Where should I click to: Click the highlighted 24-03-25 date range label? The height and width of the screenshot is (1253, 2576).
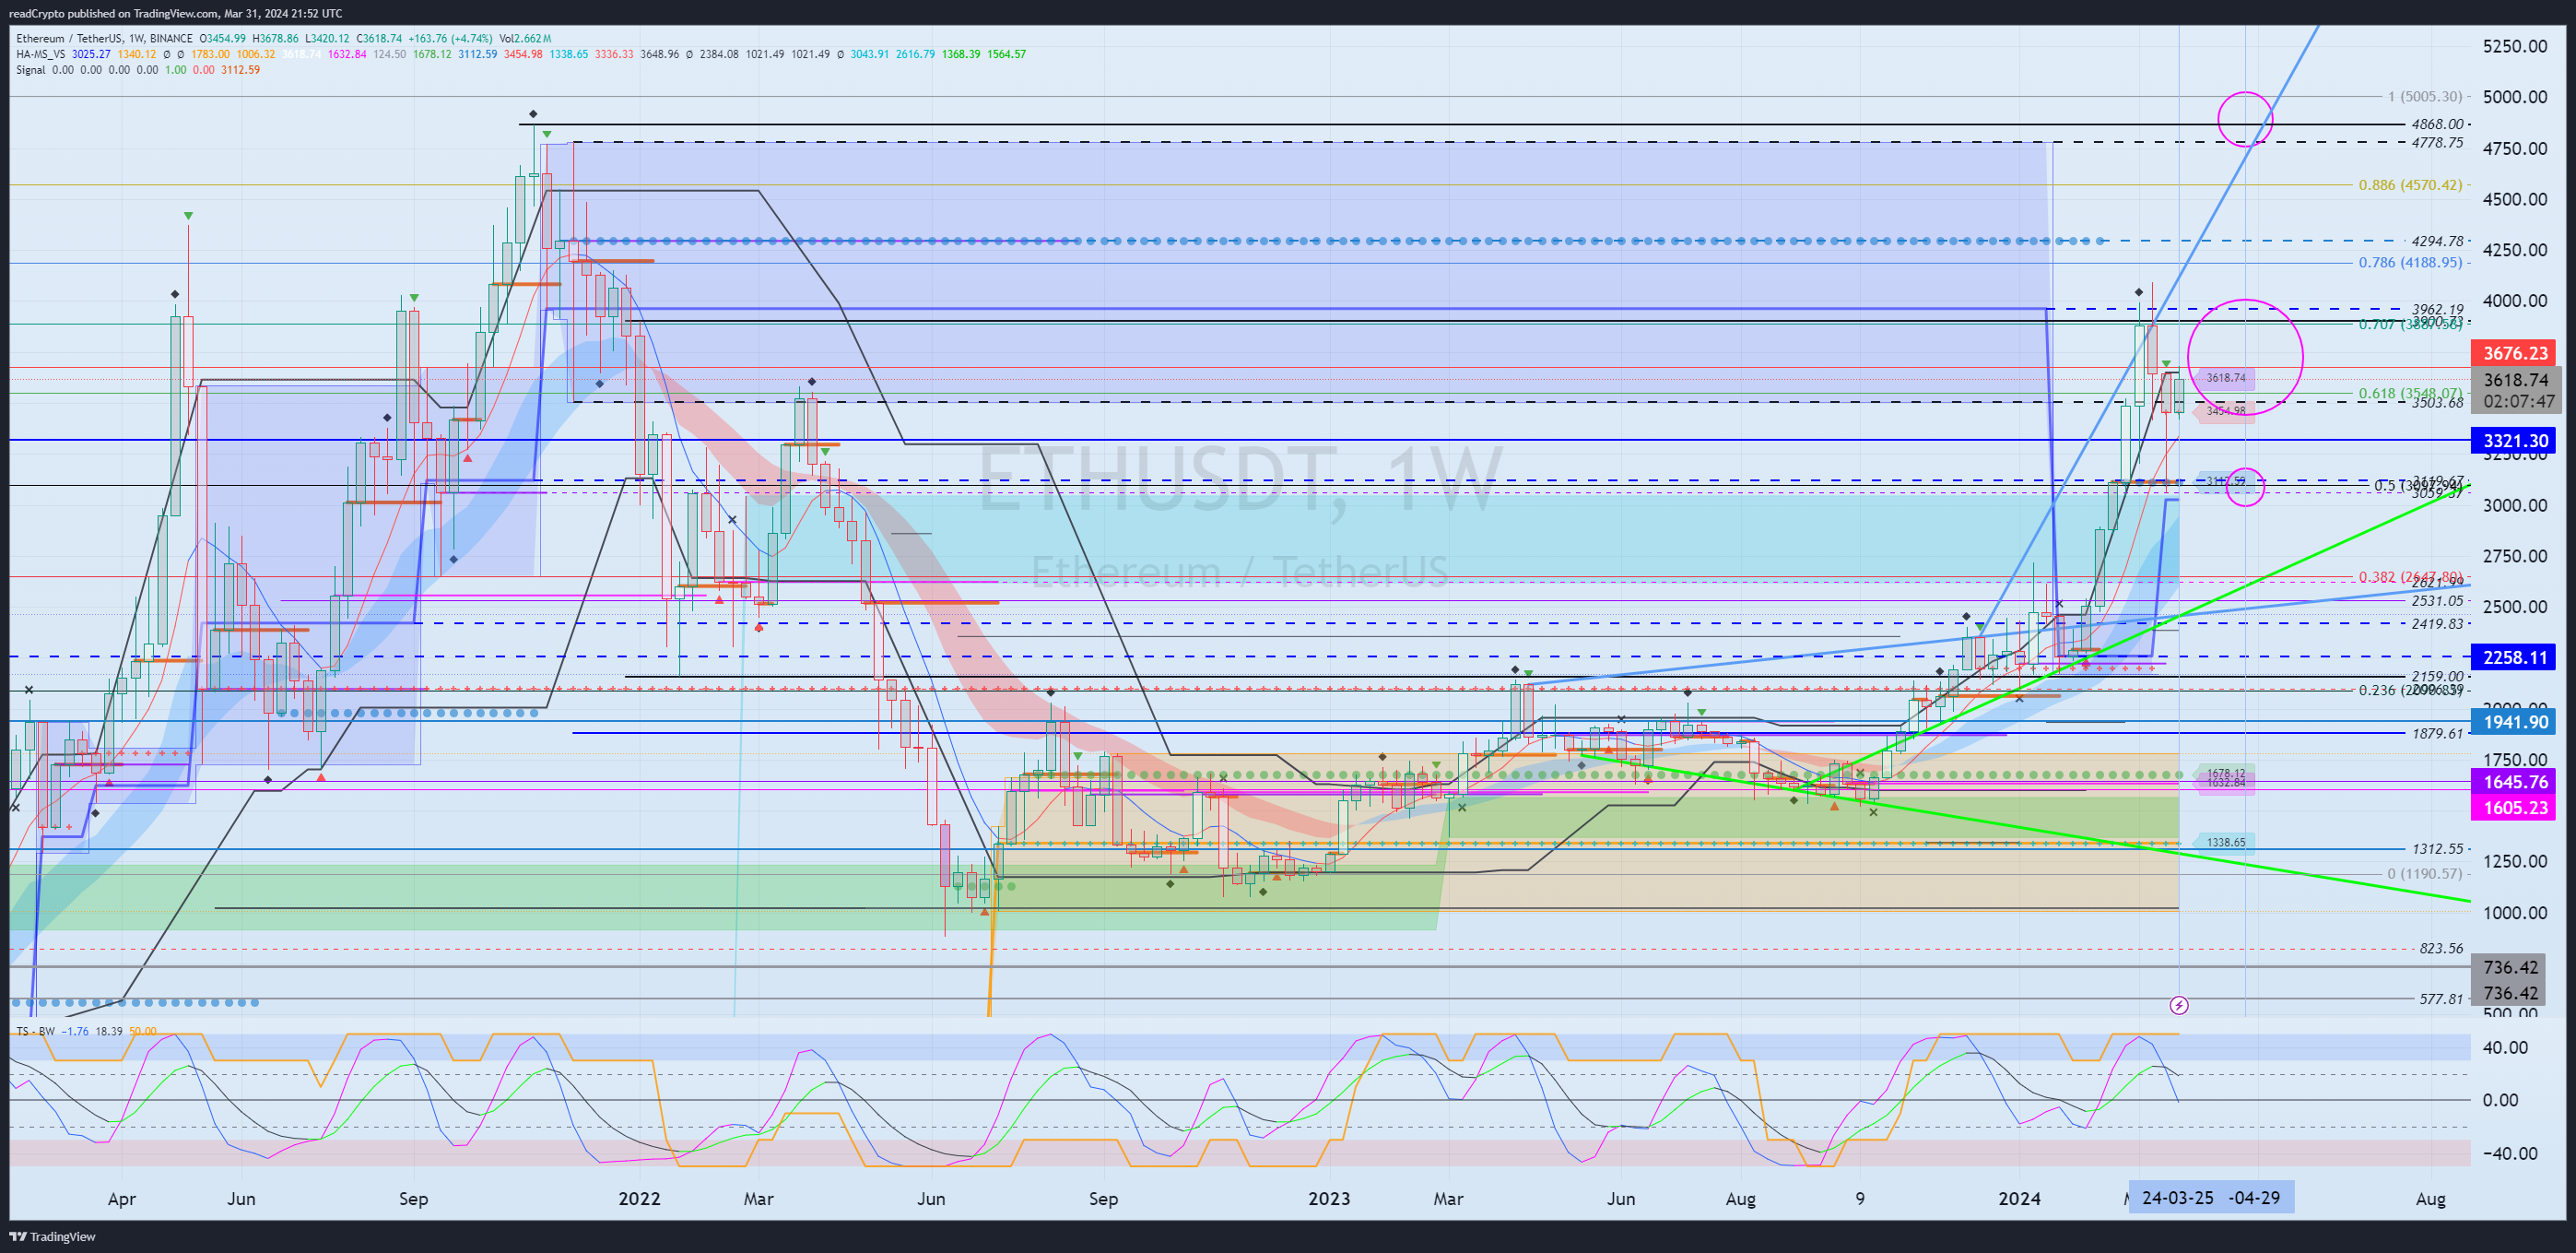pos(2211,1198)
